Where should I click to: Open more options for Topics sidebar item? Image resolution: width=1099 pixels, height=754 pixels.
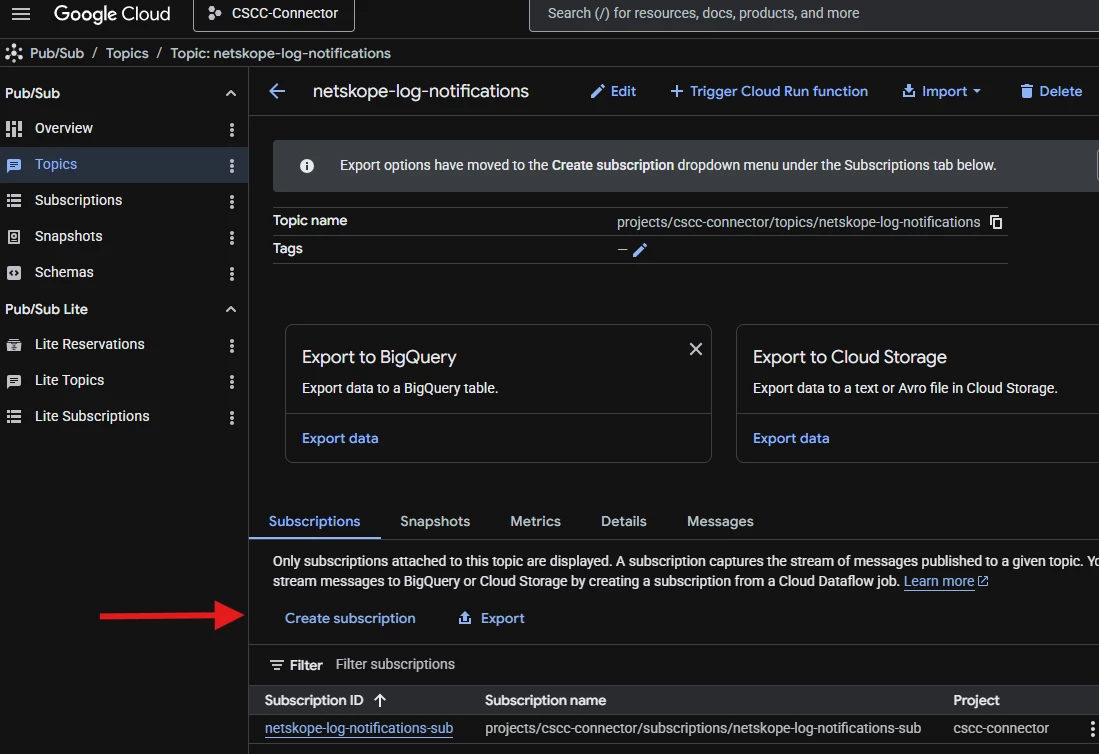pyautogui.click(x=232, y=165)
